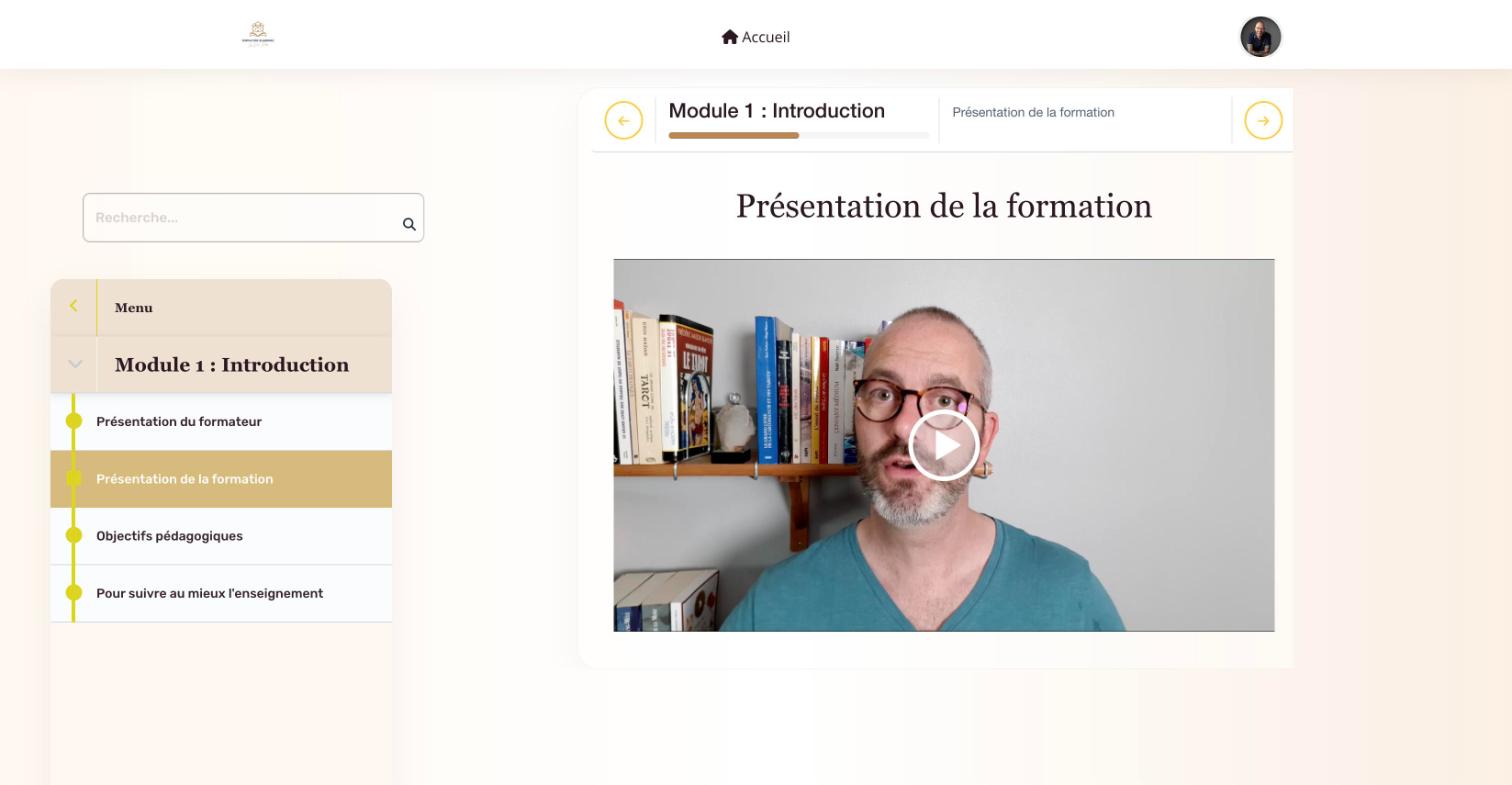Open the user profile avatar
Screen dimensions: 1512x785
[1261, 37]
